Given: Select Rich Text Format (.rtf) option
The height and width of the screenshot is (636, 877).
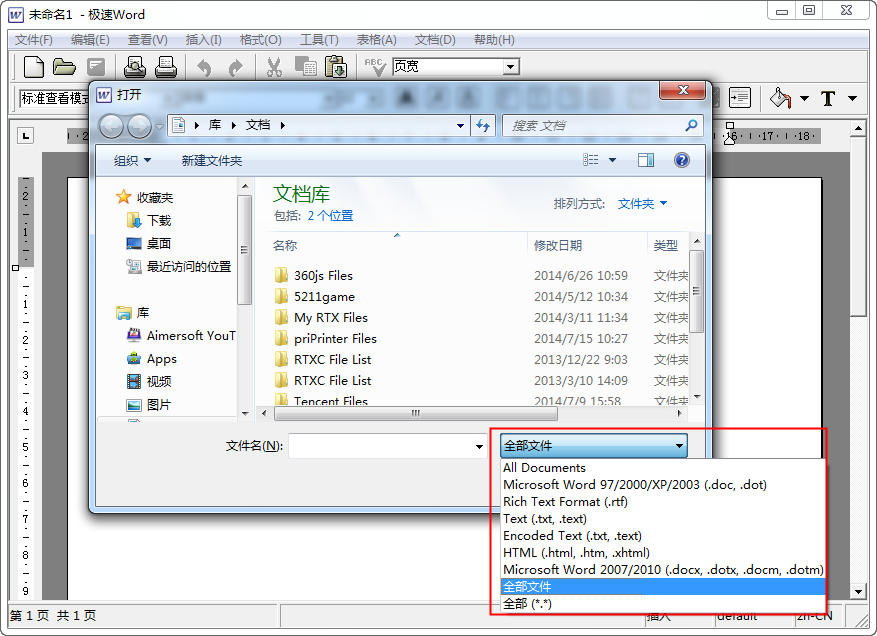Looking at the screenshot, I should (663, 502).
